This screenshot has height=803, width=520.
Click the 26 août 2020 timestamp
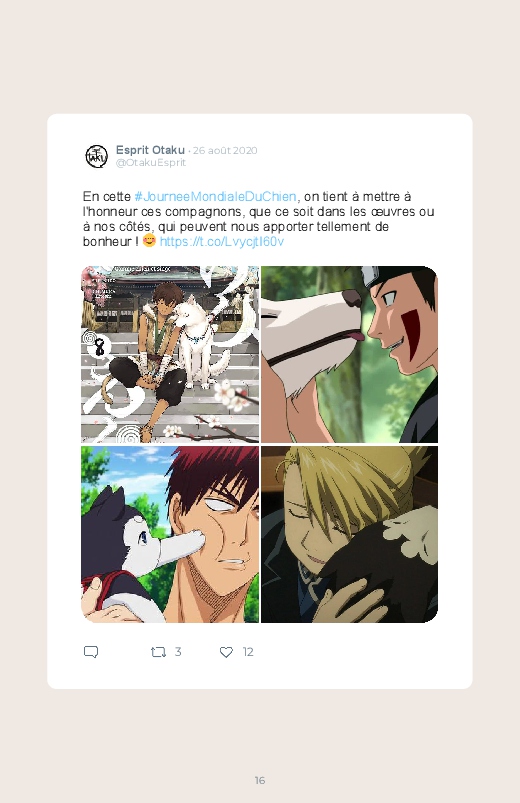(225, 151)
